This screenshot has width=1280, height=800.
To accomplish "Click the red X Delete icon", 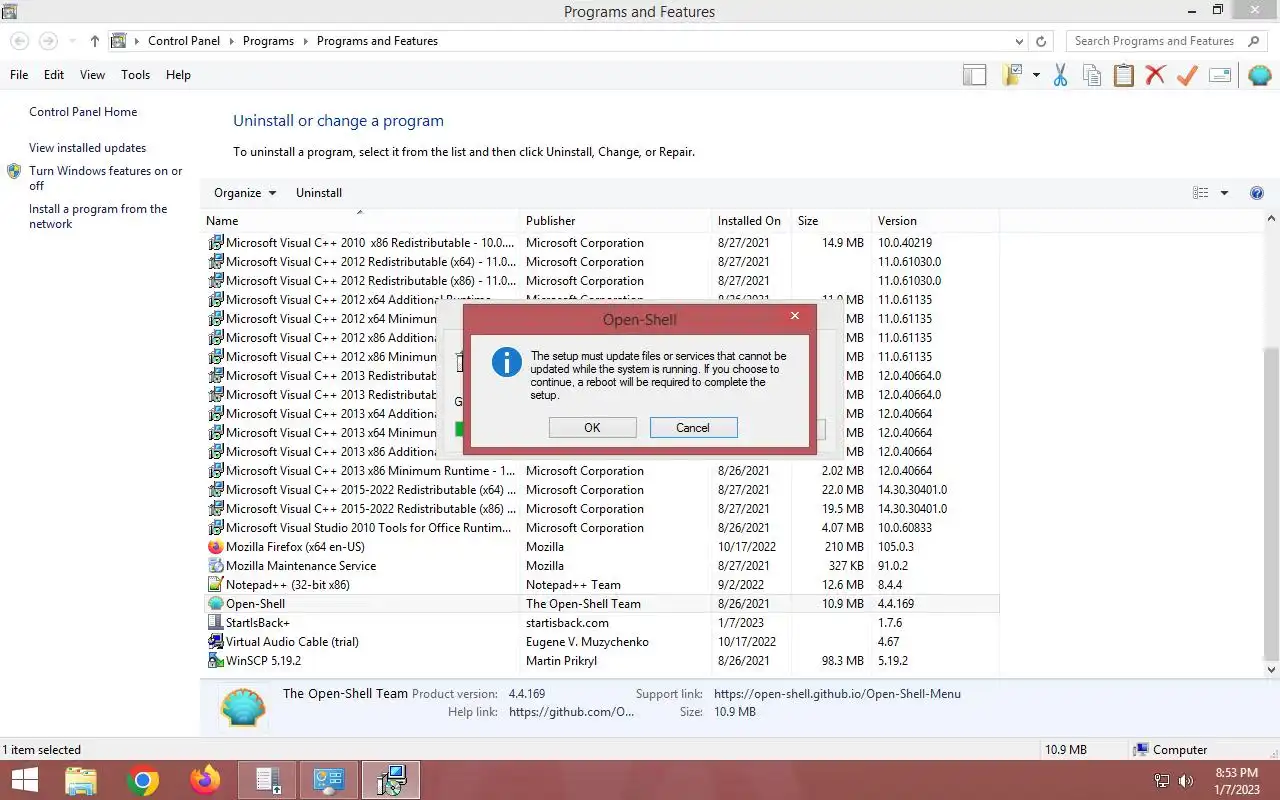I will tap(1155, 75).
